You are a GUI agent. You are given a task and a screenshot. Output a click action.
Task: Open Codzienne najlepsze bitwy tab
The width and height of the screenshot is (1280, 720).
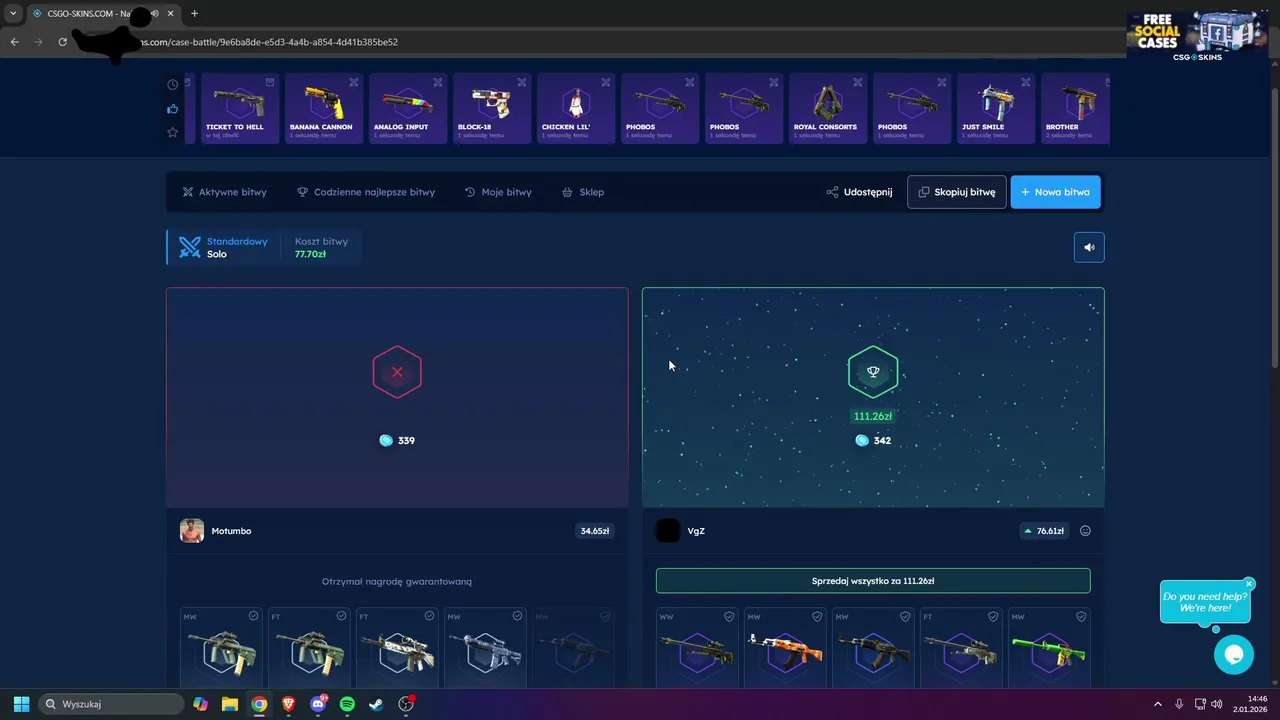point(366,192)
